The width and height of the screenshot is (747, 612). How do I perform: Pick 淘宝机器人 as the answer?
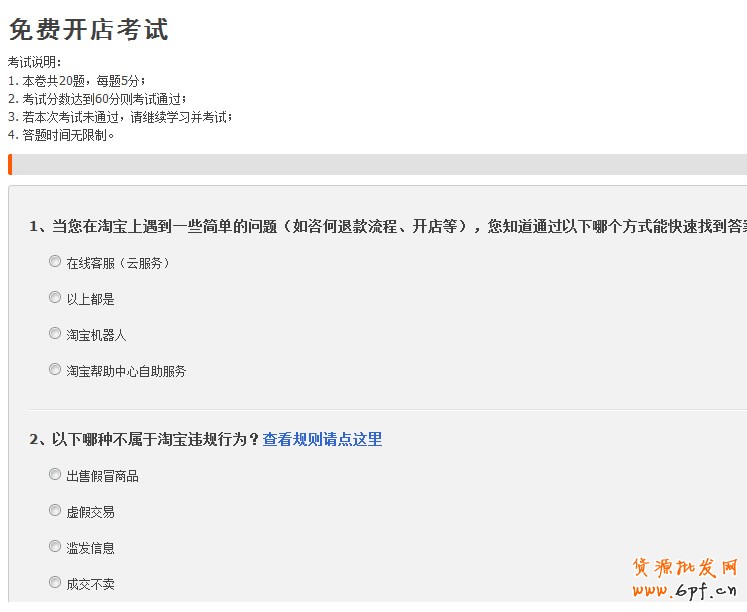click(x=55, y=334)
